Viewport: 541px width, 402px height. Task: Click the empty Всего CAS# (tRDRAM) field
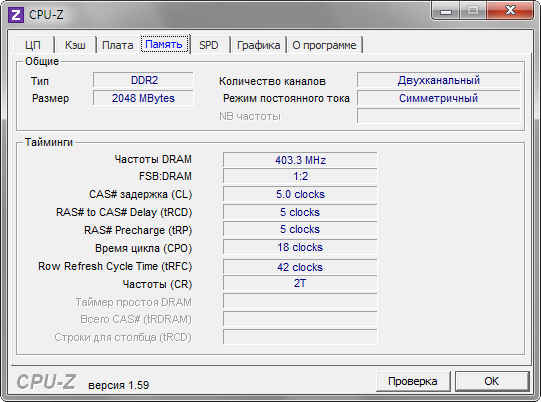click(x=300, y=319)
